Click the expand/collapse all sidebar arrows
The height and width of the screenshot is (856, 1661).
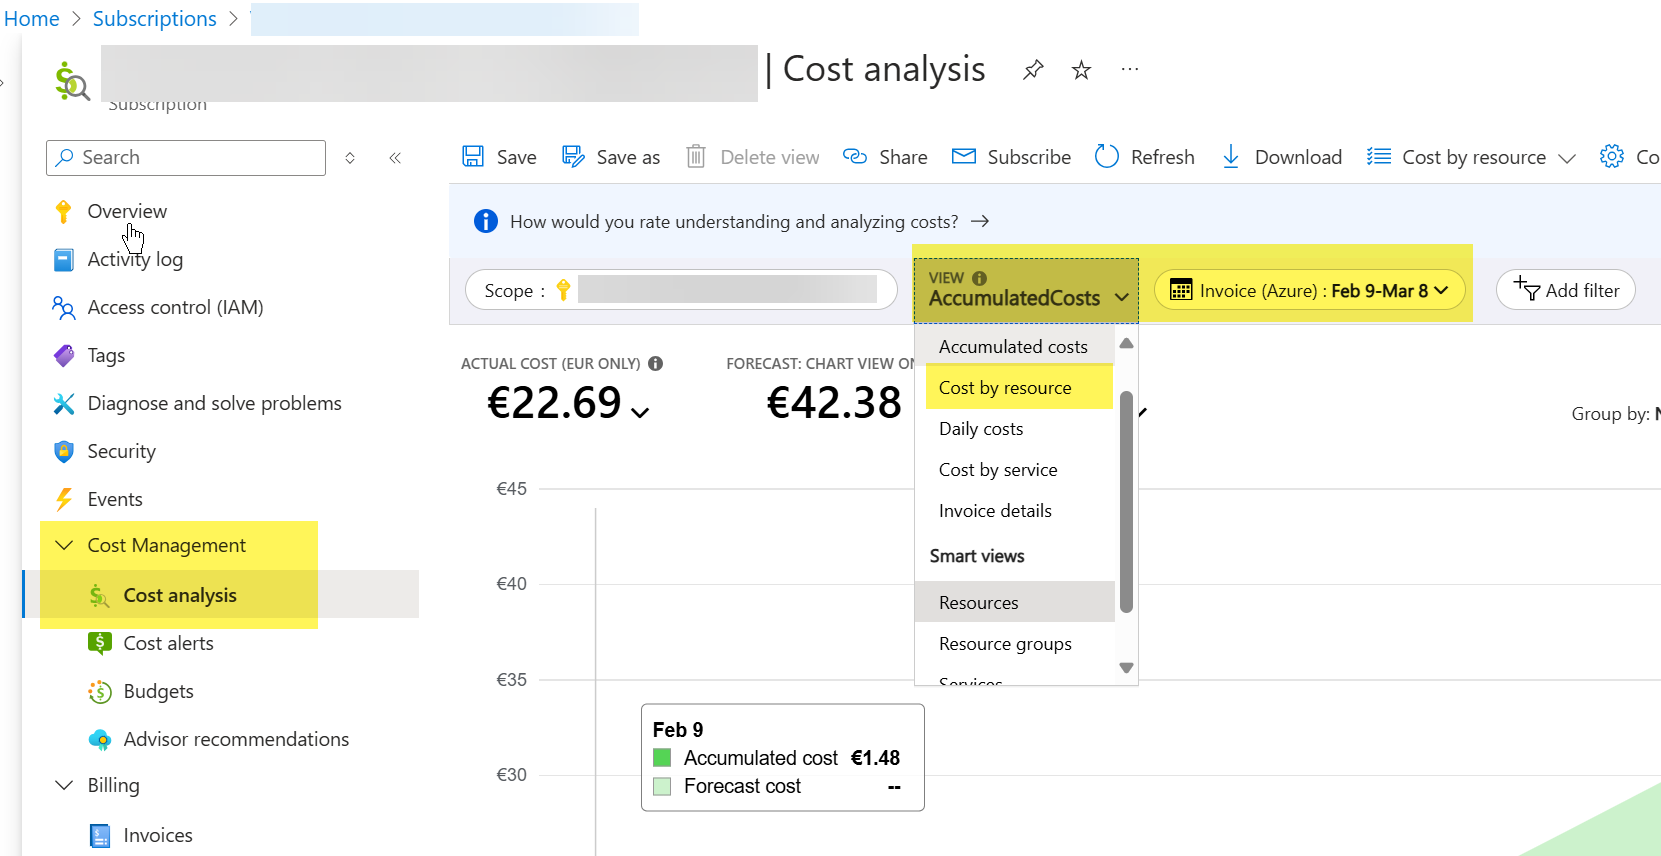(x=350, y=158)
